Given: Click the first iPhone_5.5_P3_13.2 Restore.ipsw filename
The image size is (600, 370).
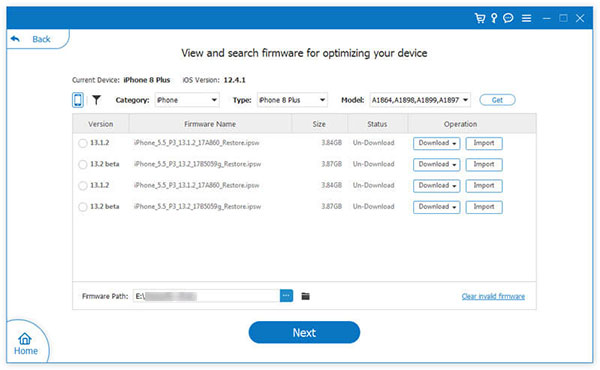Looking at the screenshot, I should pyautogui.click(x=197, y=164).
